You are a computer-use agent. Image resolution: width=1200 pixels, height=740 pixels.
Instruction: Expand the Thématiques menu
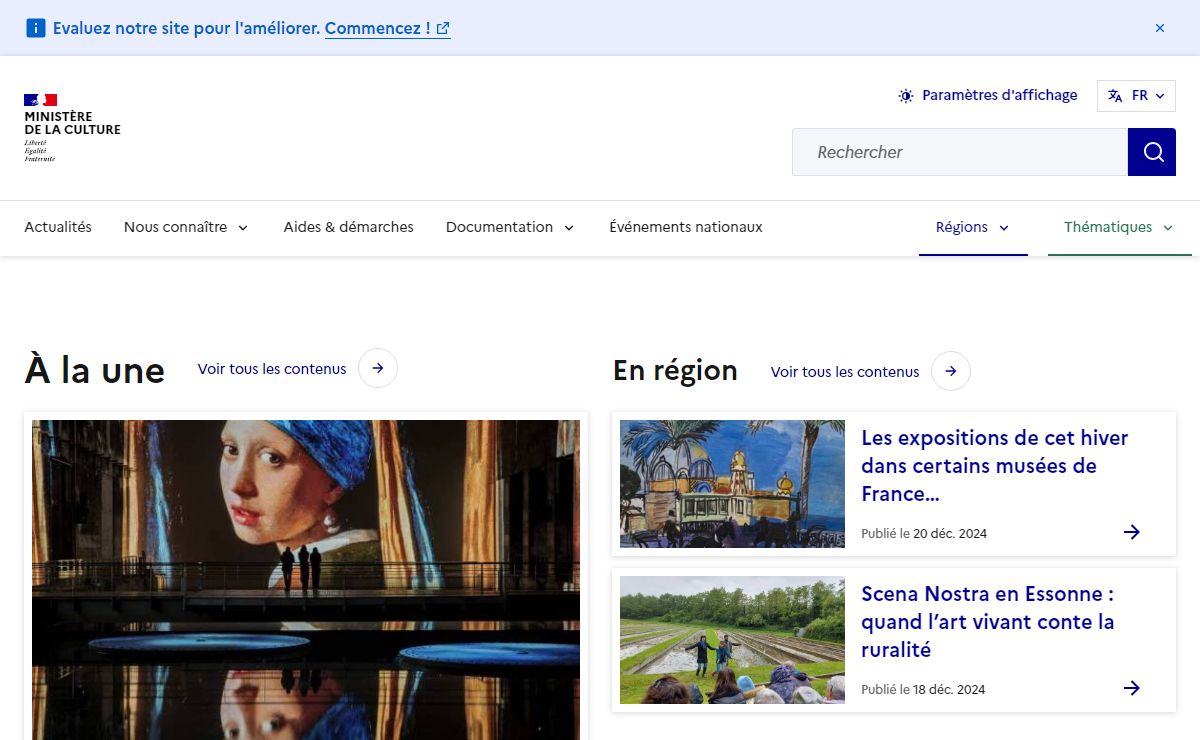pos(1119,227)
